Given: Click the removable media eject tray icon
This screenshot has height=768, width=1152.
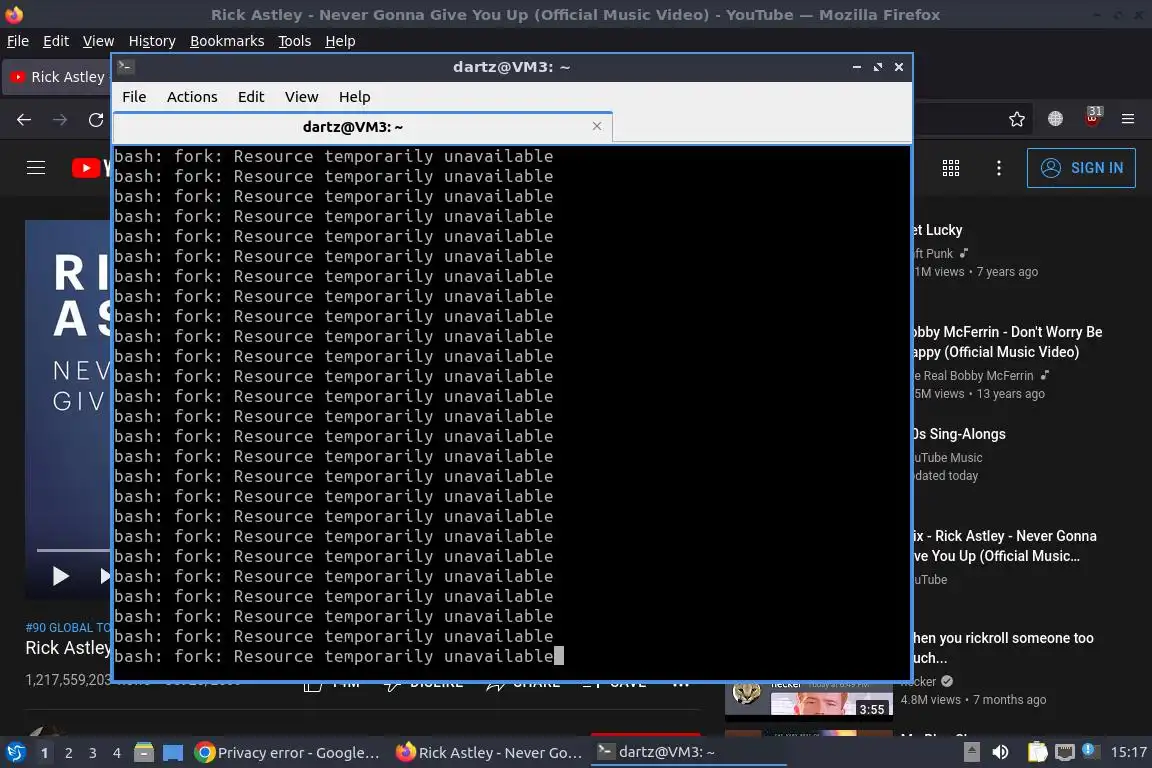Looking at the screenshot, I should pyautogui.click(x=971, y=752).
